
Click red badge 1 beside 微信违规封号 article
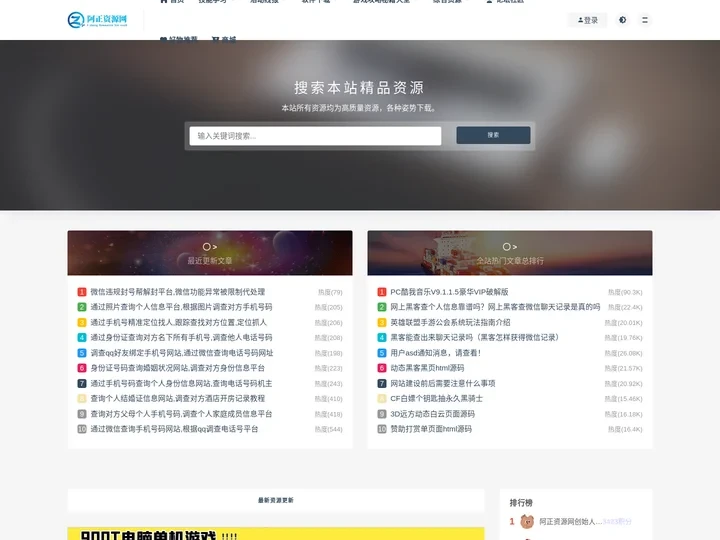(x=82, y=292)
